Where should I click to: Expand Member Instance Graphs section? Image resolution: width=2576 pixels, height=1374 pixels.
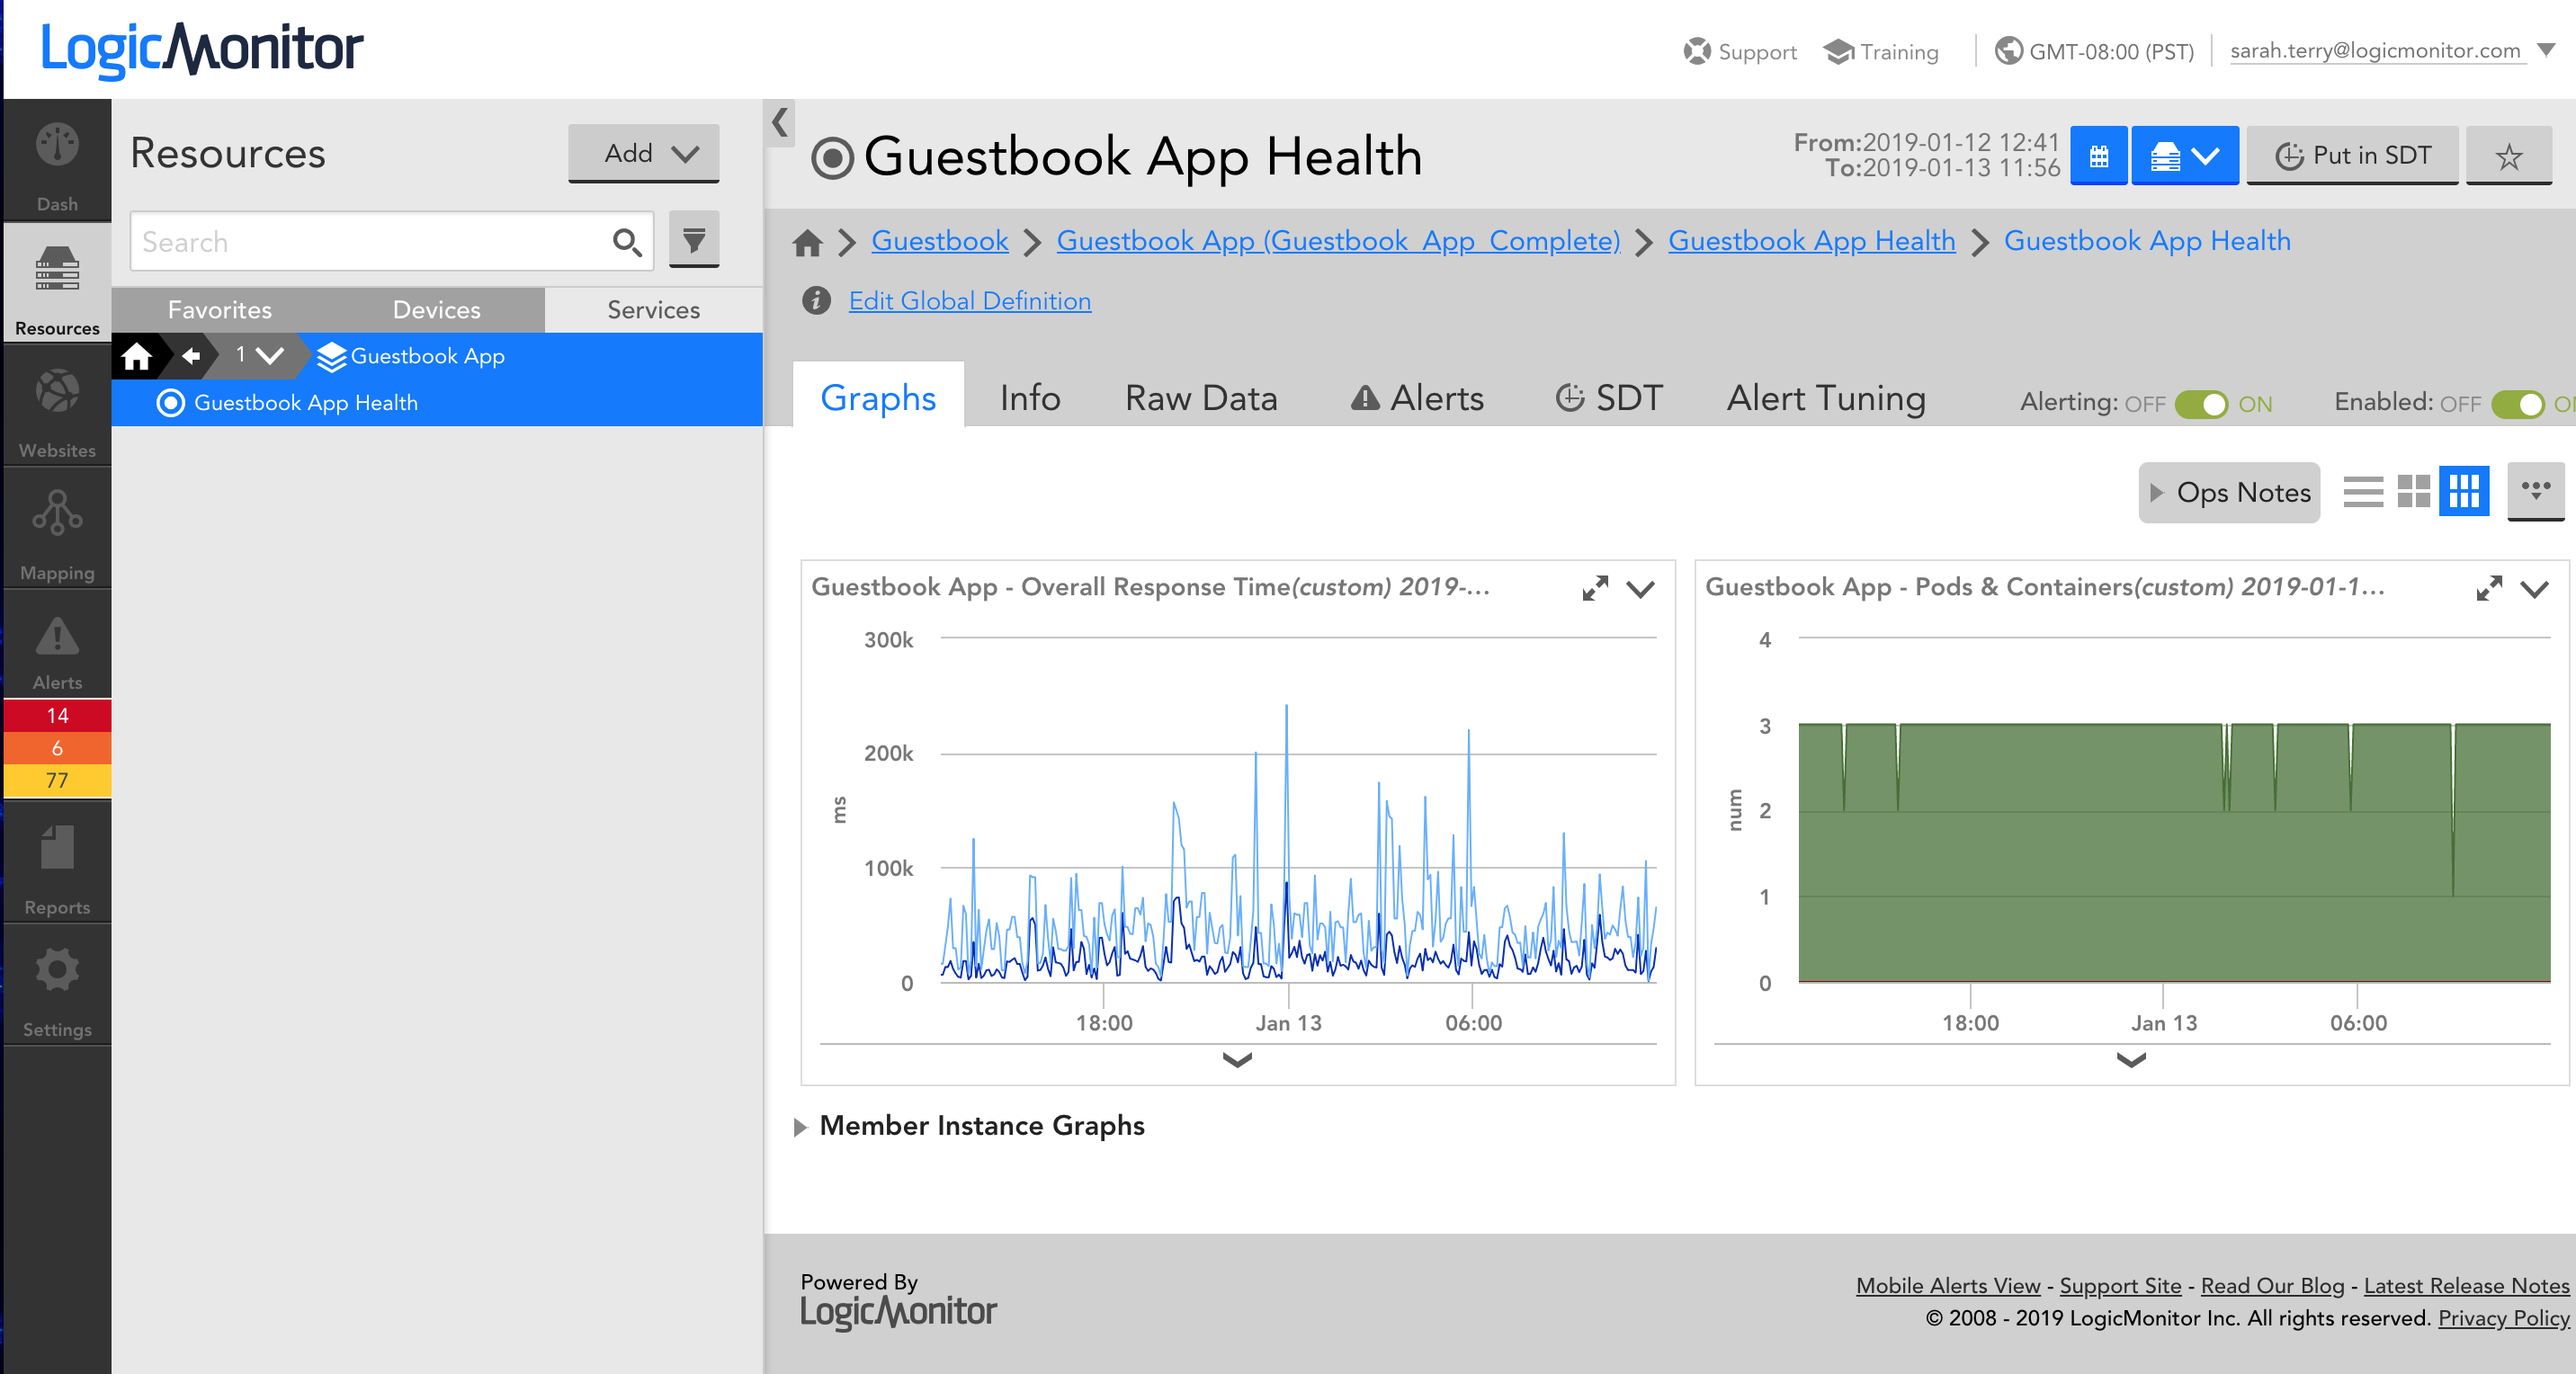pos(981,1126)
